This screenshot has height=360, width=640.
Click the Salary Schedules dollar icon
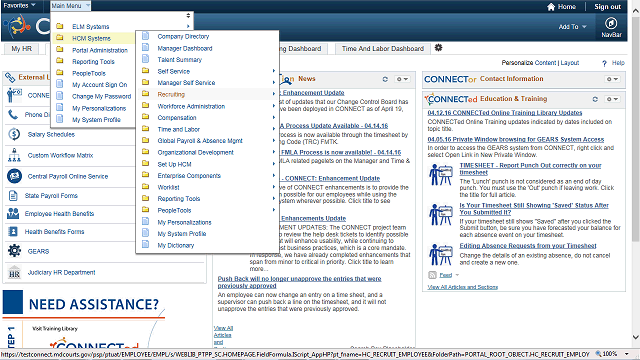tap(14, 134)
